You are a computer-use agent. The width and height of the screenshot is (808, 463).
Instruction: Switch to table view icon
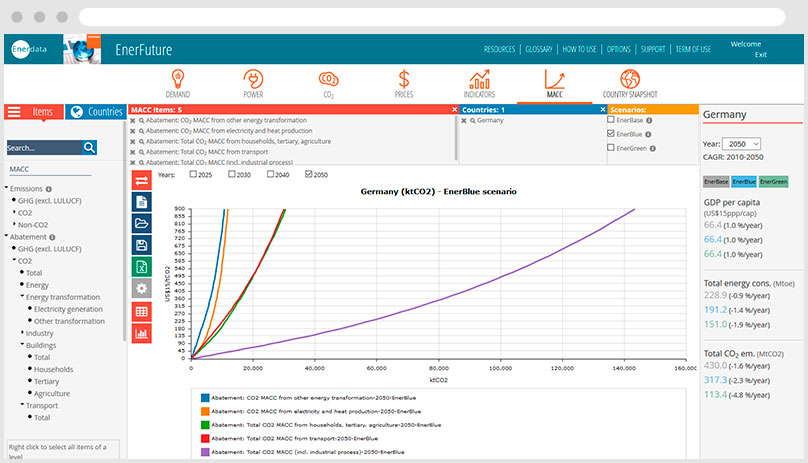click(142, 311)
